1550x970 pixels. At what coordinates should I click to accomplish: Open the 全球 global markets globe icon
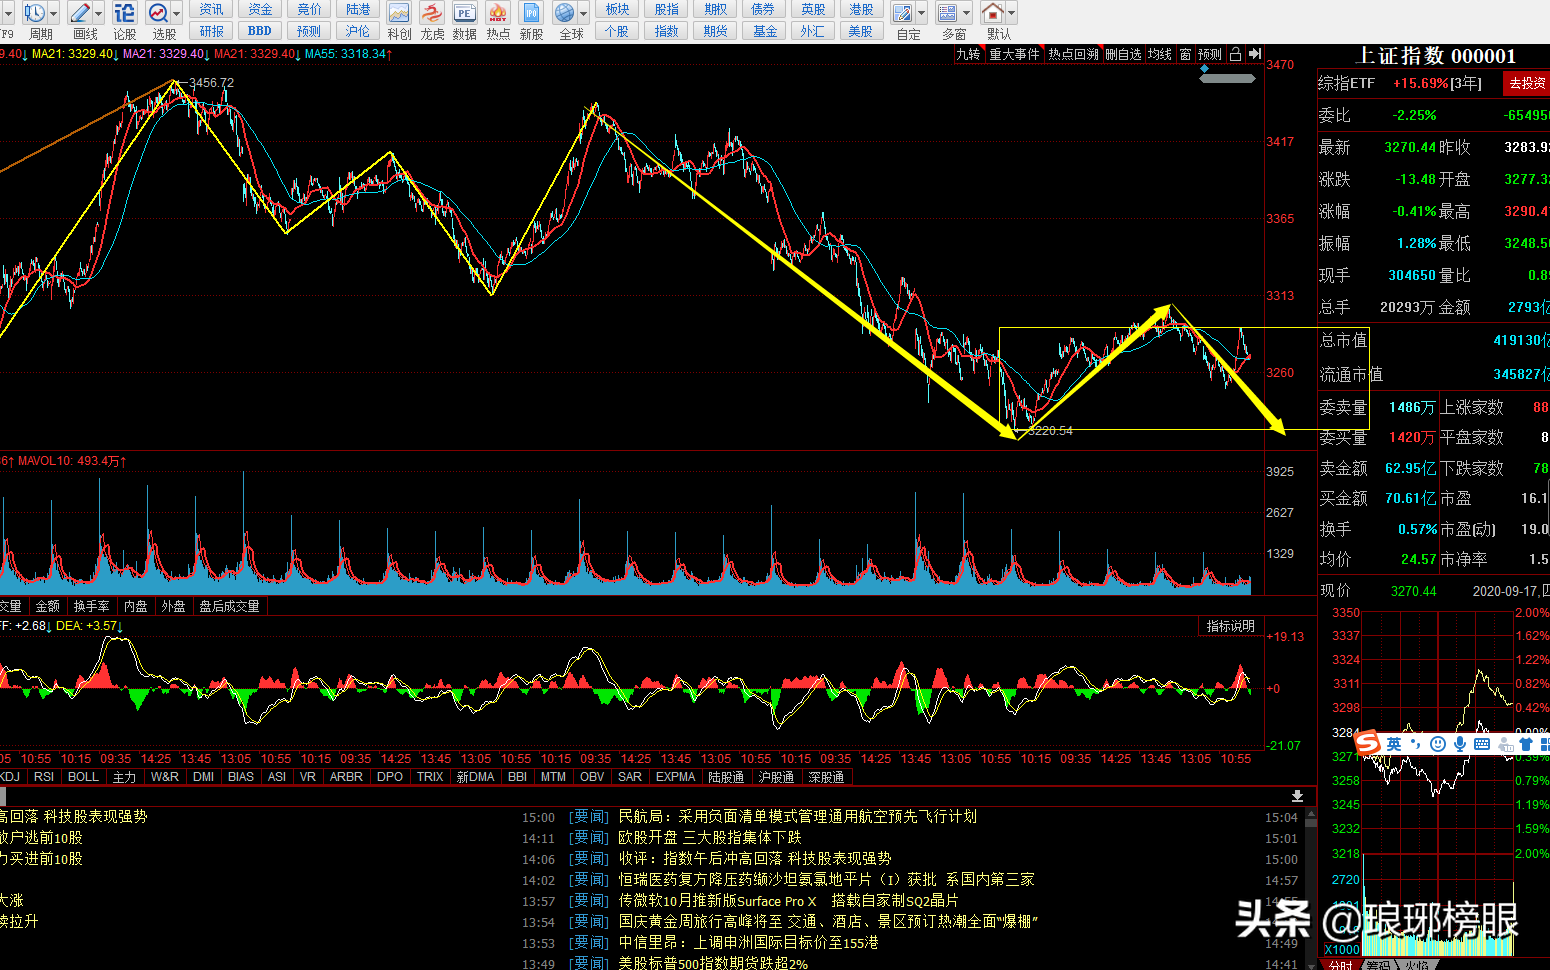(x=565, y=13)
